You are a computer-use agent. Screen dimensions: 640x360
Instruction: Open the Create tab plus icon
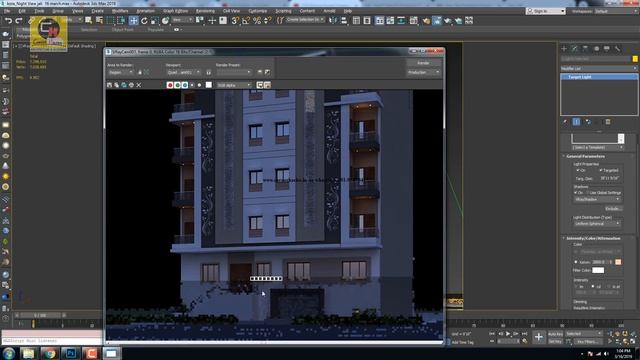(564, 49)
